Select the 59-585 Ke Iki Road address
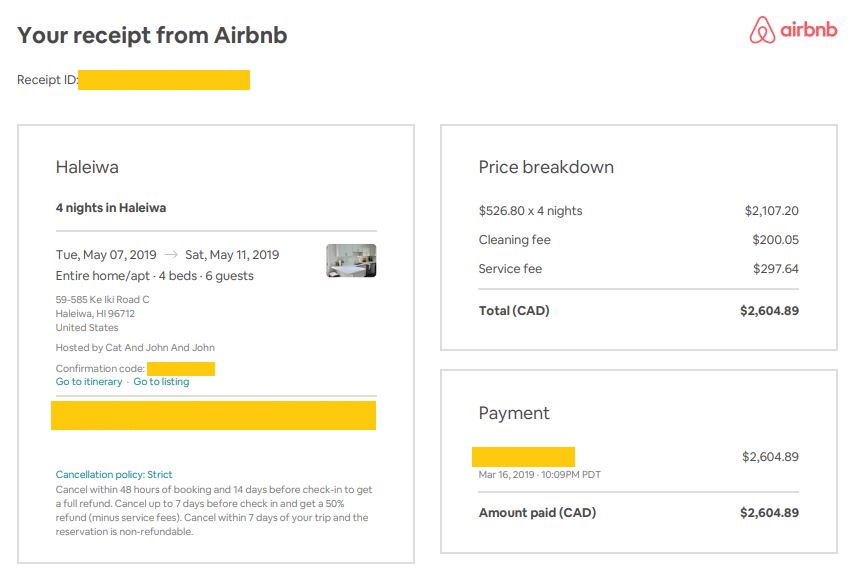858x579 pixels. coord(103,299)
